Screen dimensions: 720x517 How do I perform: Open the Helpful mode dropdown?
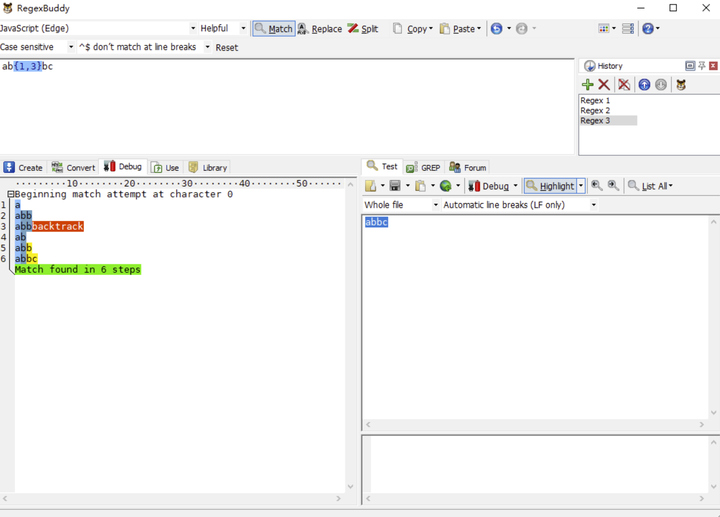pyautogui.click(x=243, y=28)
